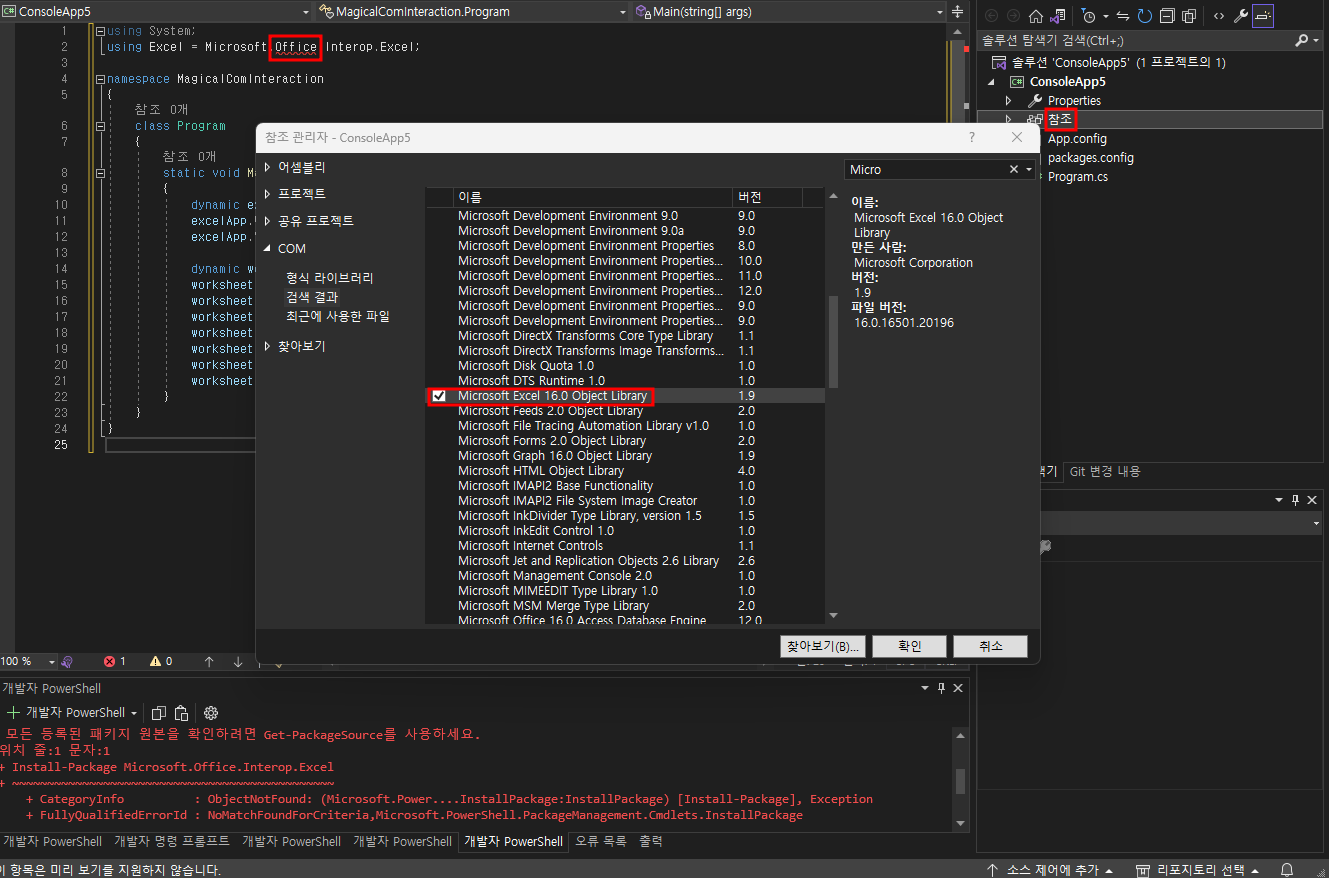Image resolution: width=1329 pixels, height=878 pixels.
Task: Click the Reference Manager list scrollbar thumb
Action: 833,341
